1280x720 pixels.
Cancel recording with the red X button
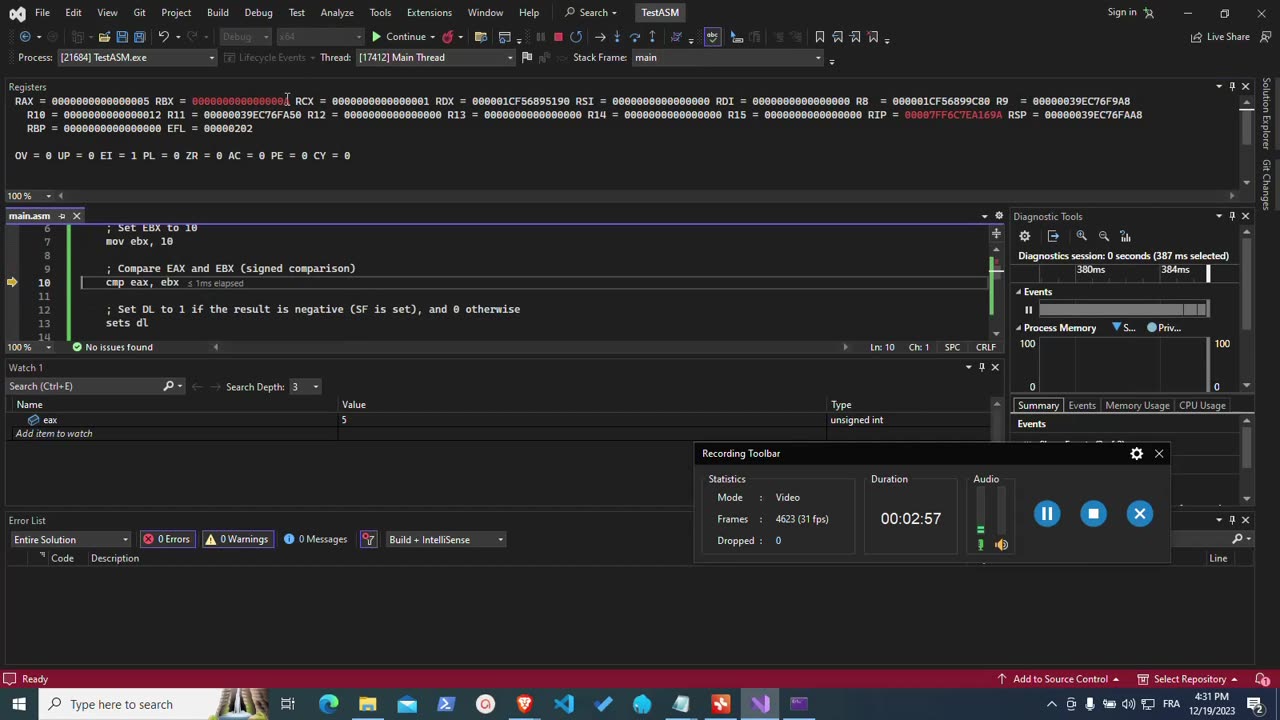[x=1140, y=514]
